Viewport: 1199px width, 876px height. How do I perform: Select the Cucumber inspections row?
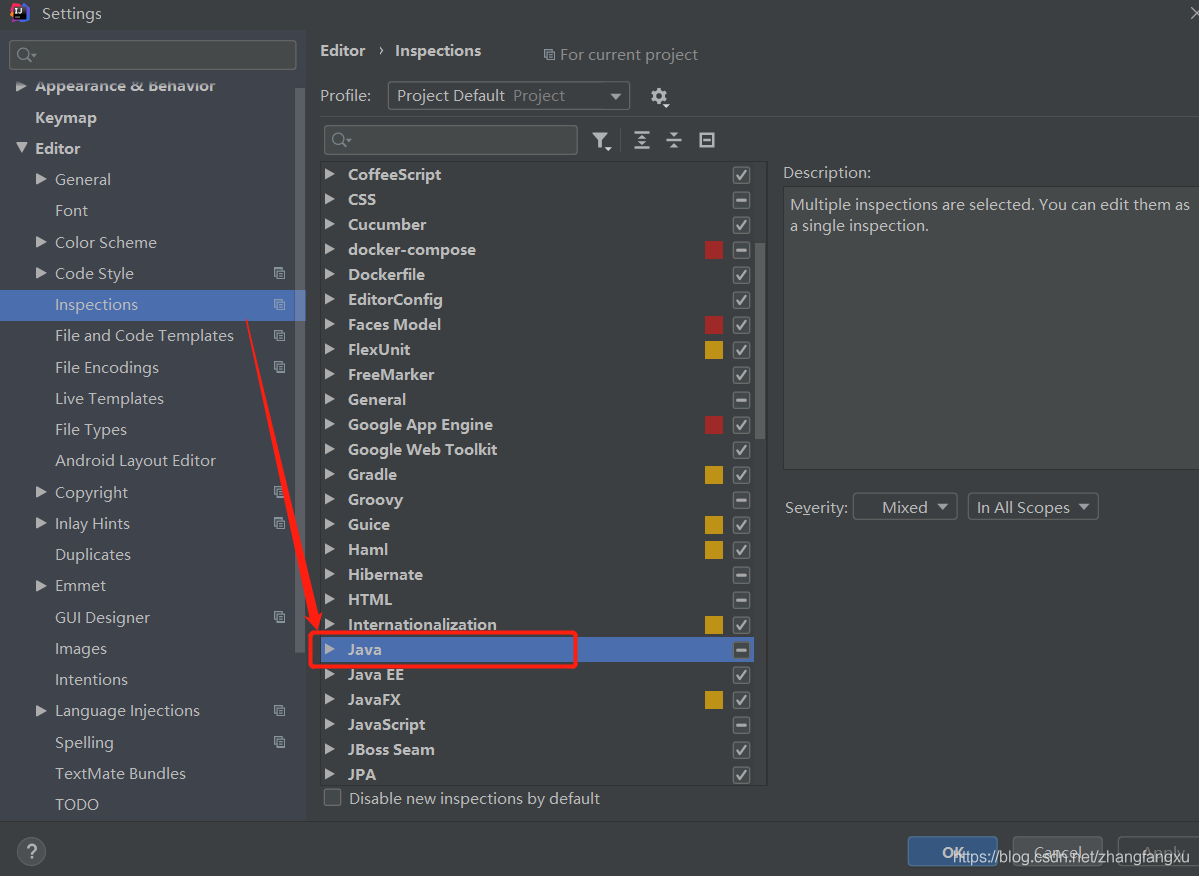(x=538, y=225)
